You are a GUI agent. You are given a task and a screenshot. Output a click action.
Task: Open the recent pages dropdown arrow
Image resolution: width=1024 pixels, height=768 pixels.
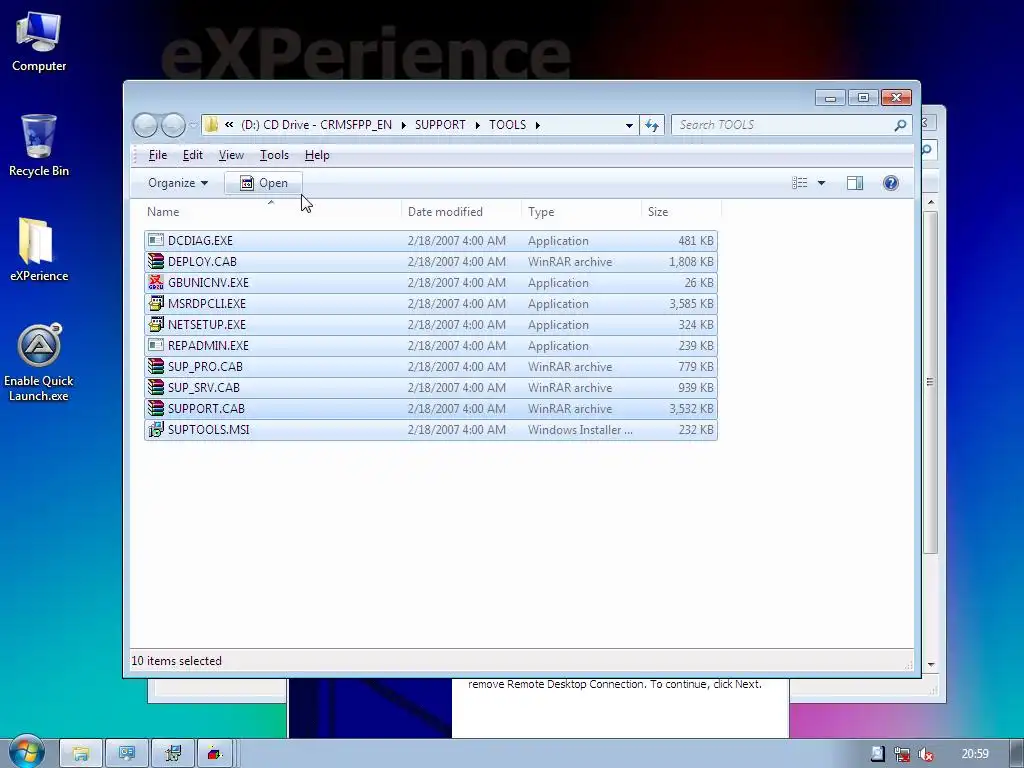(x=193, y=125)
